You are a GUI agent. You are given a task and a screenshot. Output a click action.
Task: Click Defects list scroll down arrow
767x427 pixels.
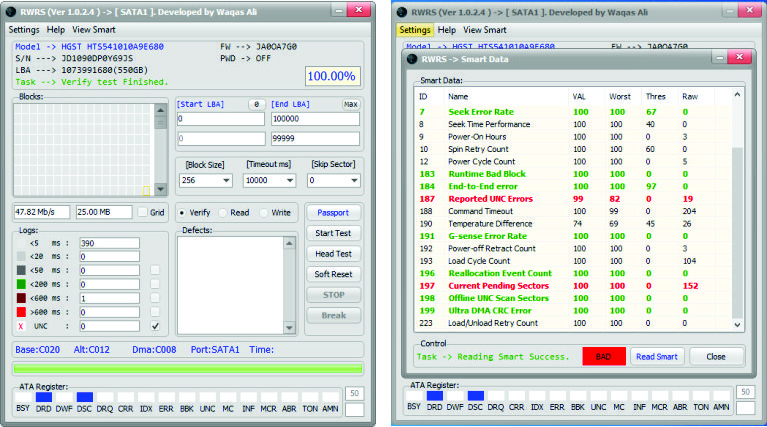click(x=290, y=328)
